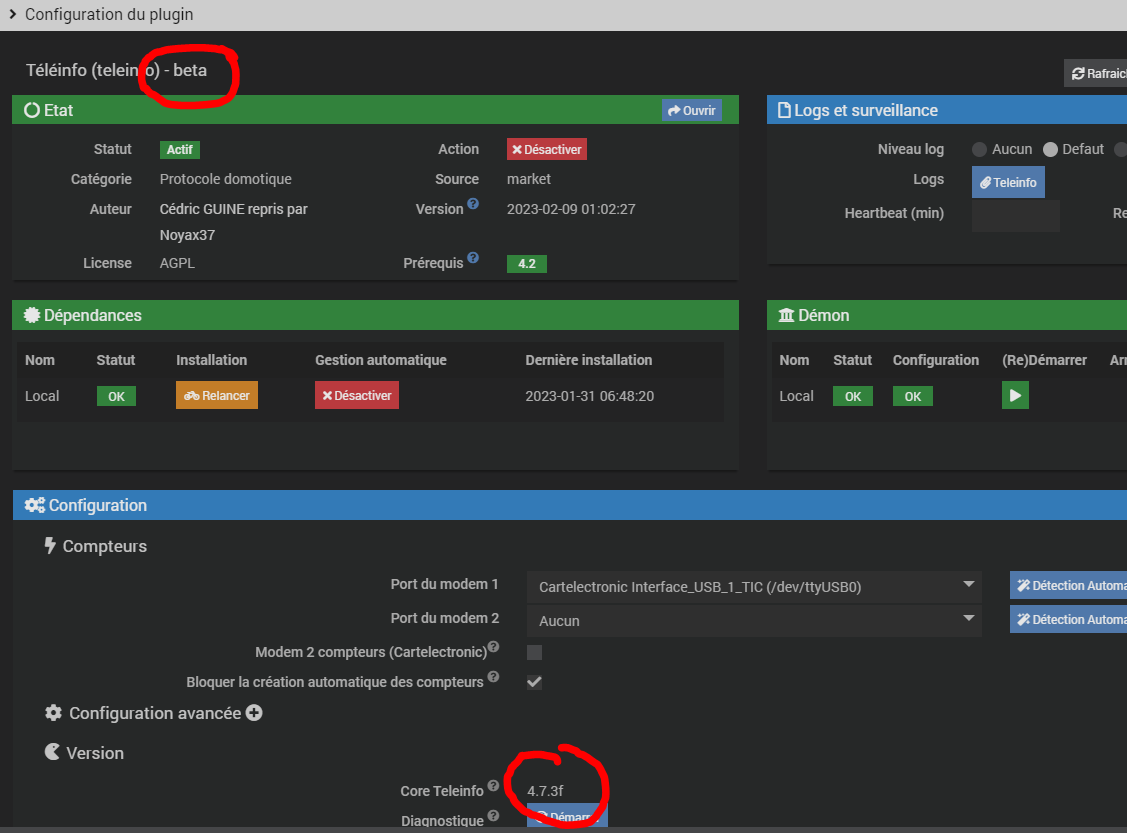
Task: Click the Dépendances local OK status badge
Action: click(x=116, y=396)
